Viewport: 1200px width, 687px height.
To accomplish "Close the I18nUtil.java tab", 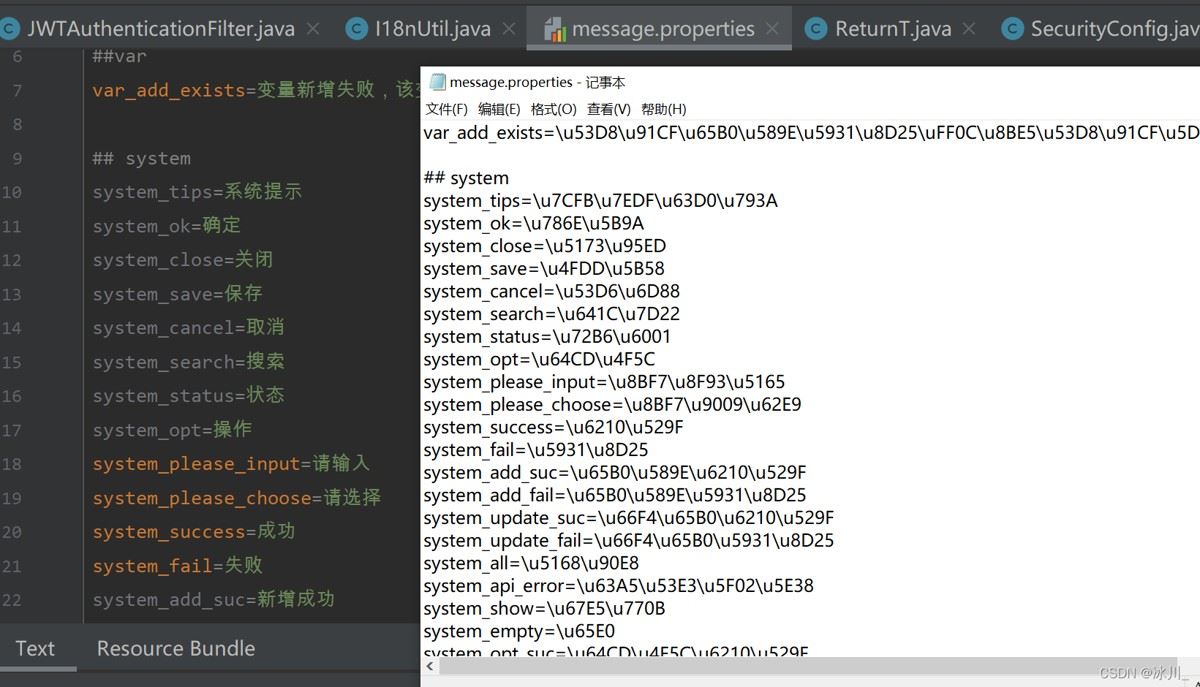I will tap(509, 29).
